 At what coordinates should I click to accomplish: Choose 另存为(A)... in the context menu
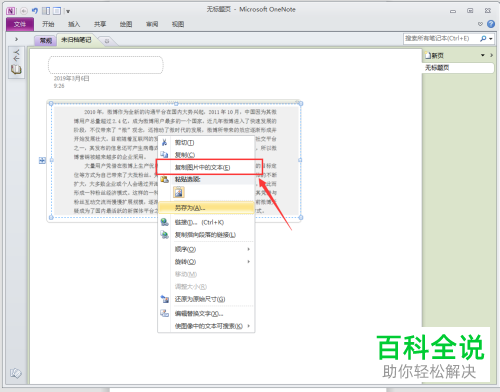[x=206, y=208]
